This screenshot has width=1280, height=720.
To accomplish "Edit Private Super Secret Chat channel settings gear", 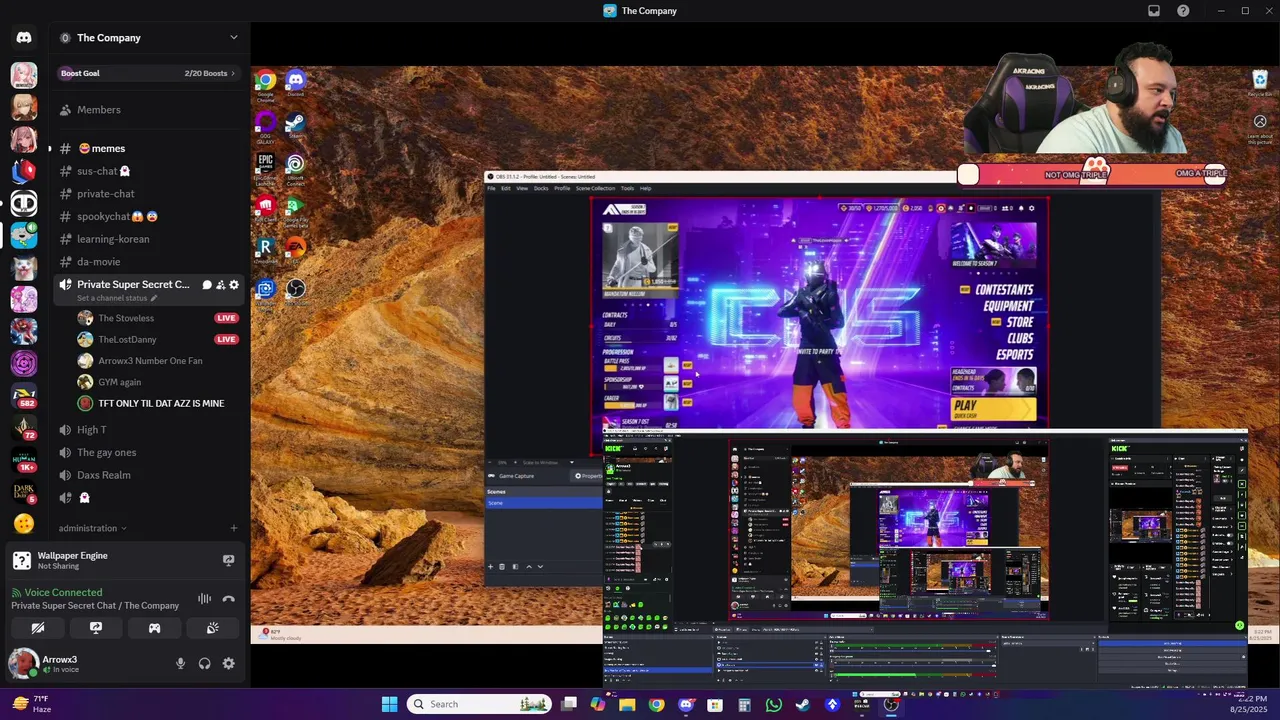I will tap(234, 285).
